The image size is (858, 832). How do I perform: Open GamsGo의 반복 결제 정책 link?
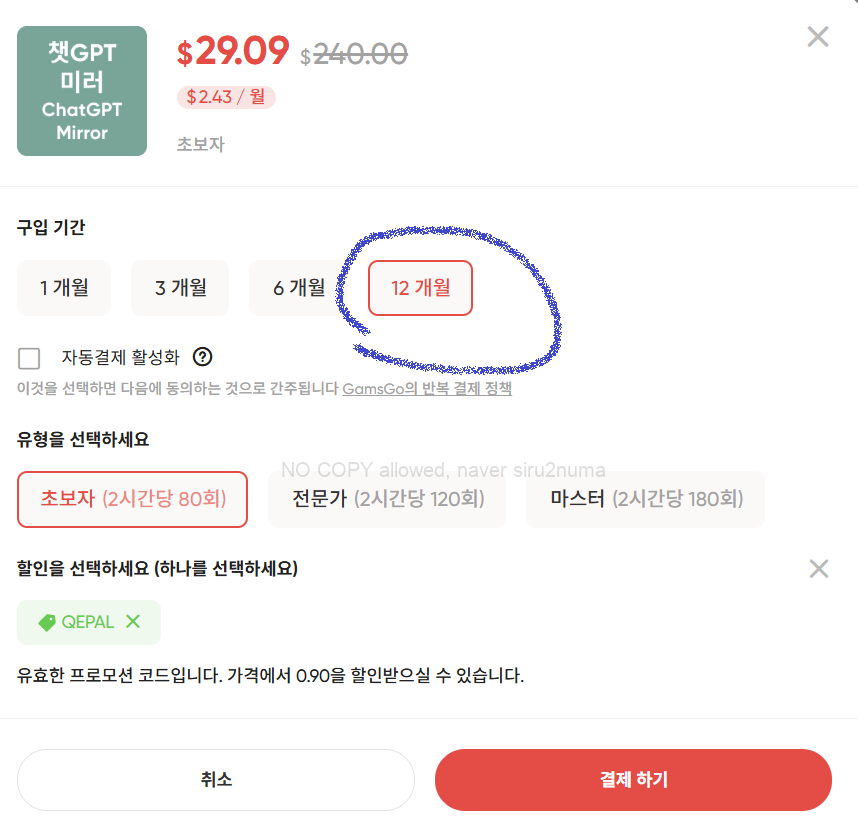(427, 388)
